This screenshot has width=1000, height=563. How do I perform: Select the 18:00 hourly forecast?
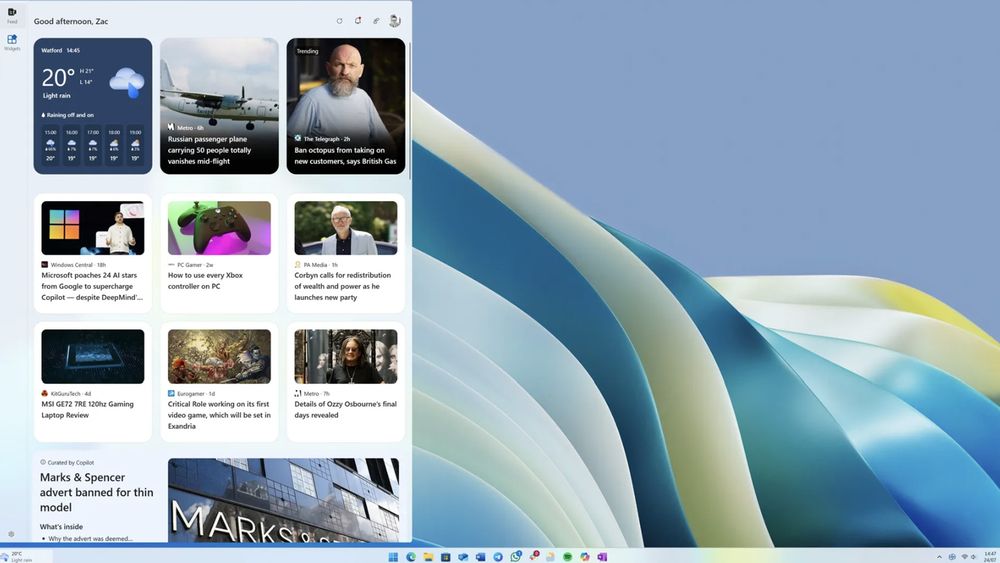[x=114, y=145]
